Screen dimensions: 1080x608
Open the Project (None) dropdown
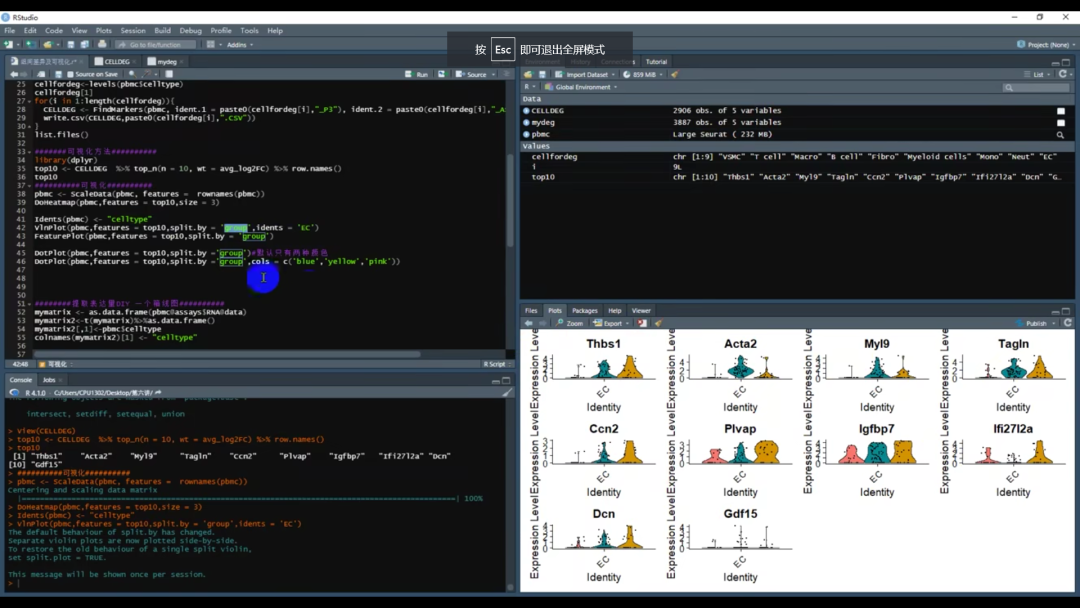(1046, 45)
